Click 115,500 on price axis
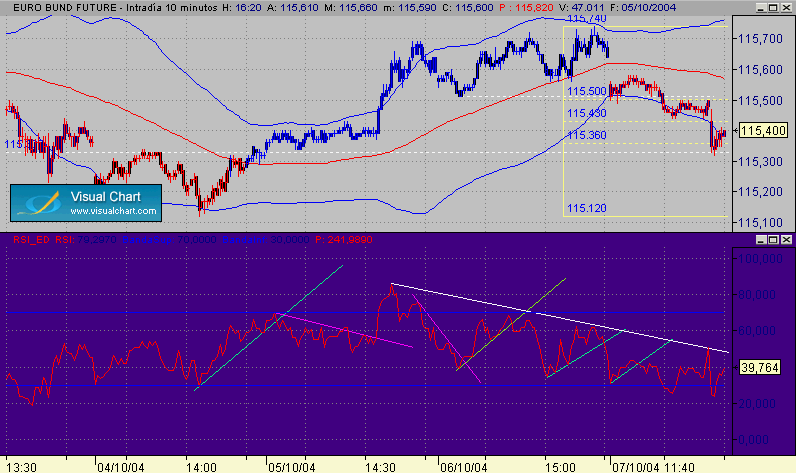The image size is (796, 473). (760, 100)
